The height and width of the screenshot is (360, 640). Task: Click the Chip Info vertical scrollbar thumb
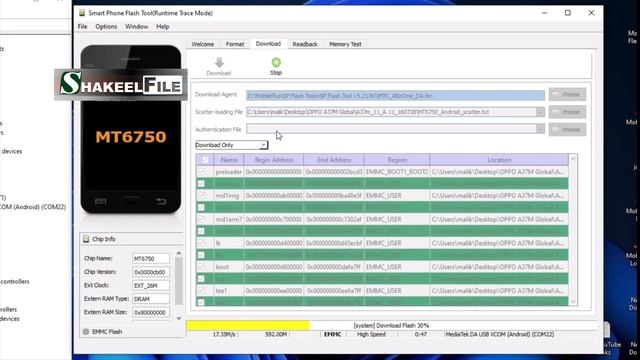(179, 281)
